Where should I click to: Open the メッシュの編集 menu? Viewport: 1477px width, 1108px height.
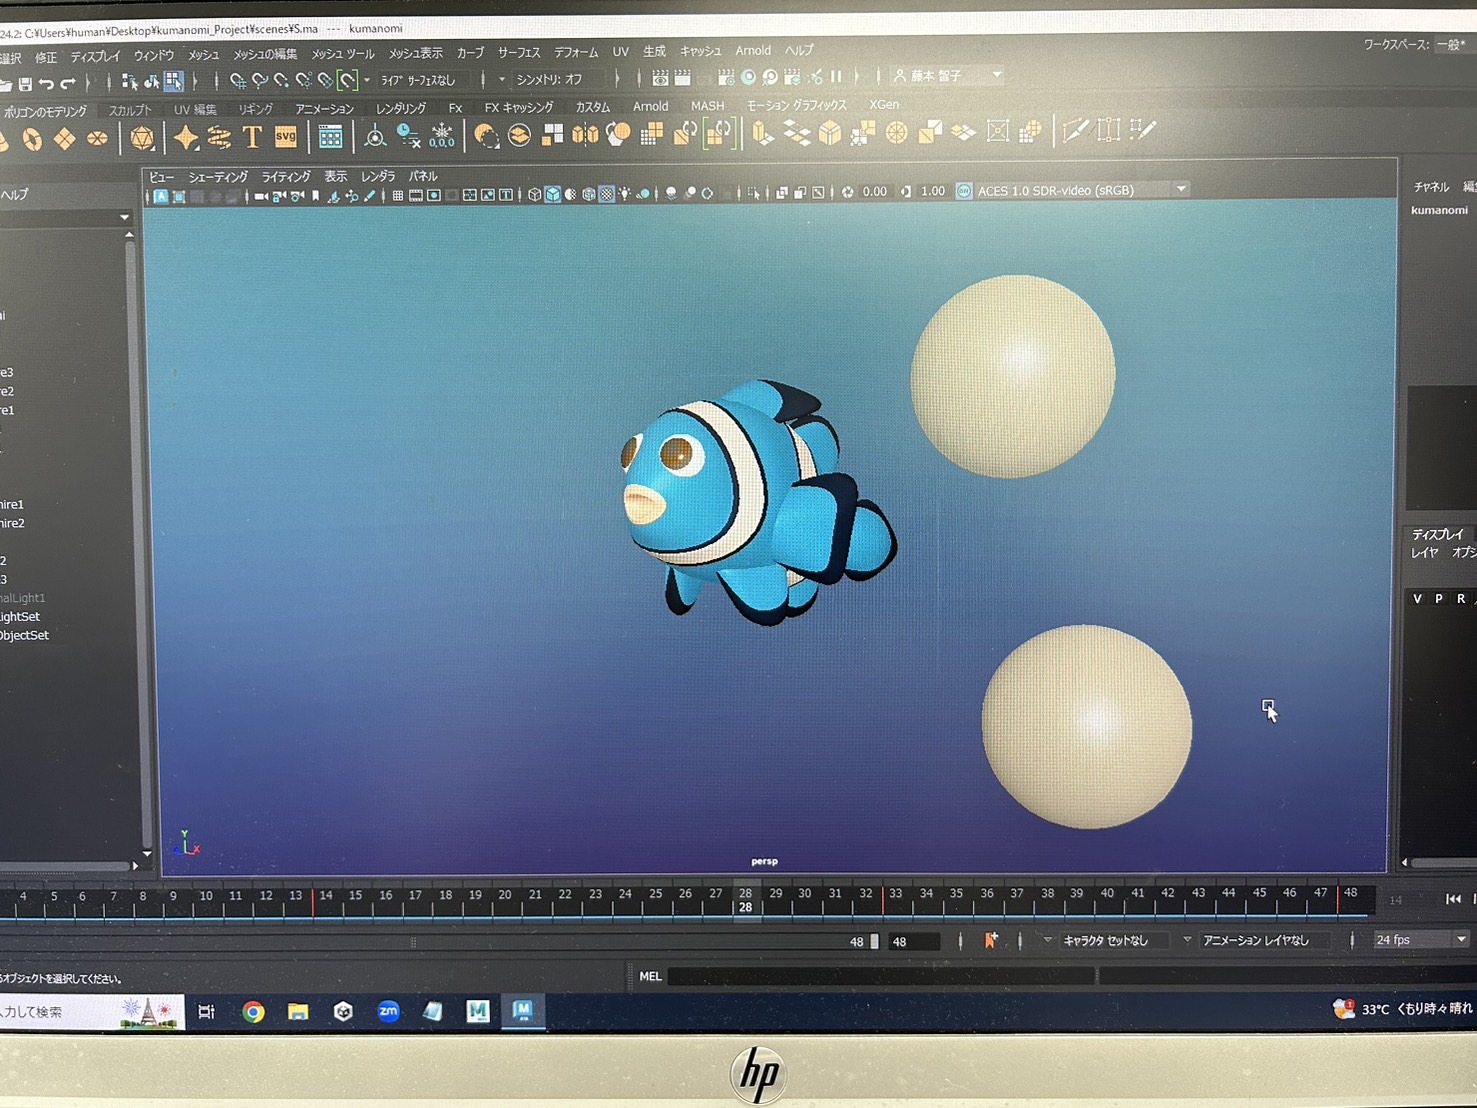(x=265, y=54)
